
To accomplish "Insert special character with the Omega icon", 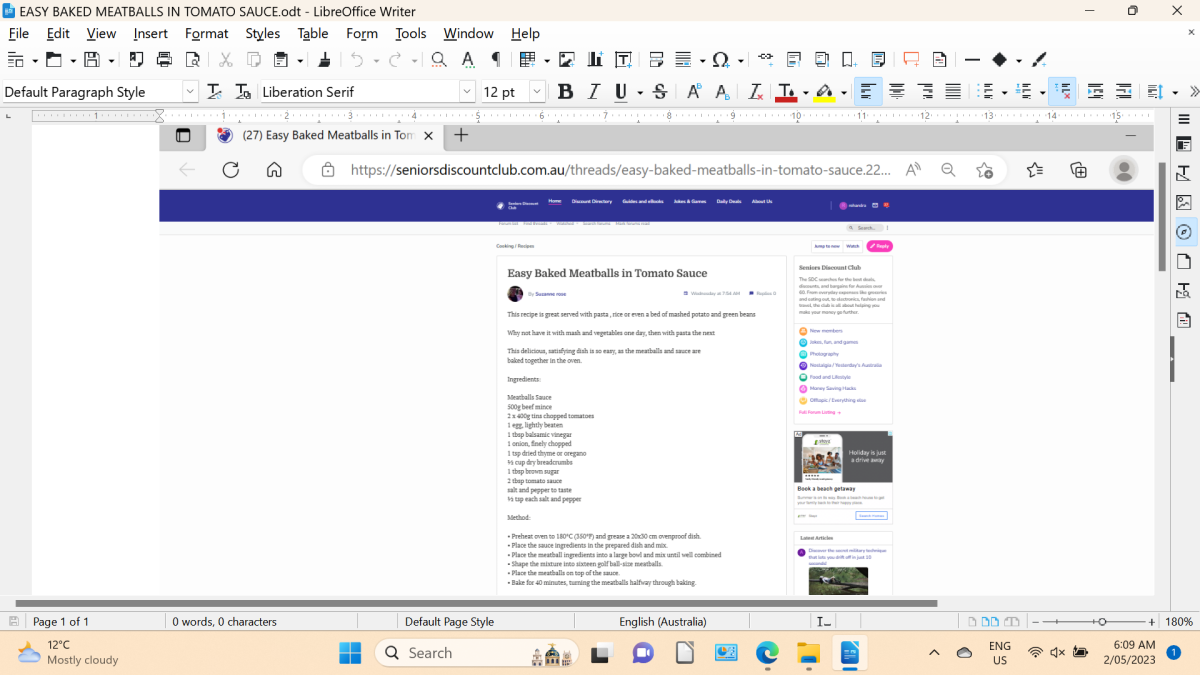I will 720,60.
